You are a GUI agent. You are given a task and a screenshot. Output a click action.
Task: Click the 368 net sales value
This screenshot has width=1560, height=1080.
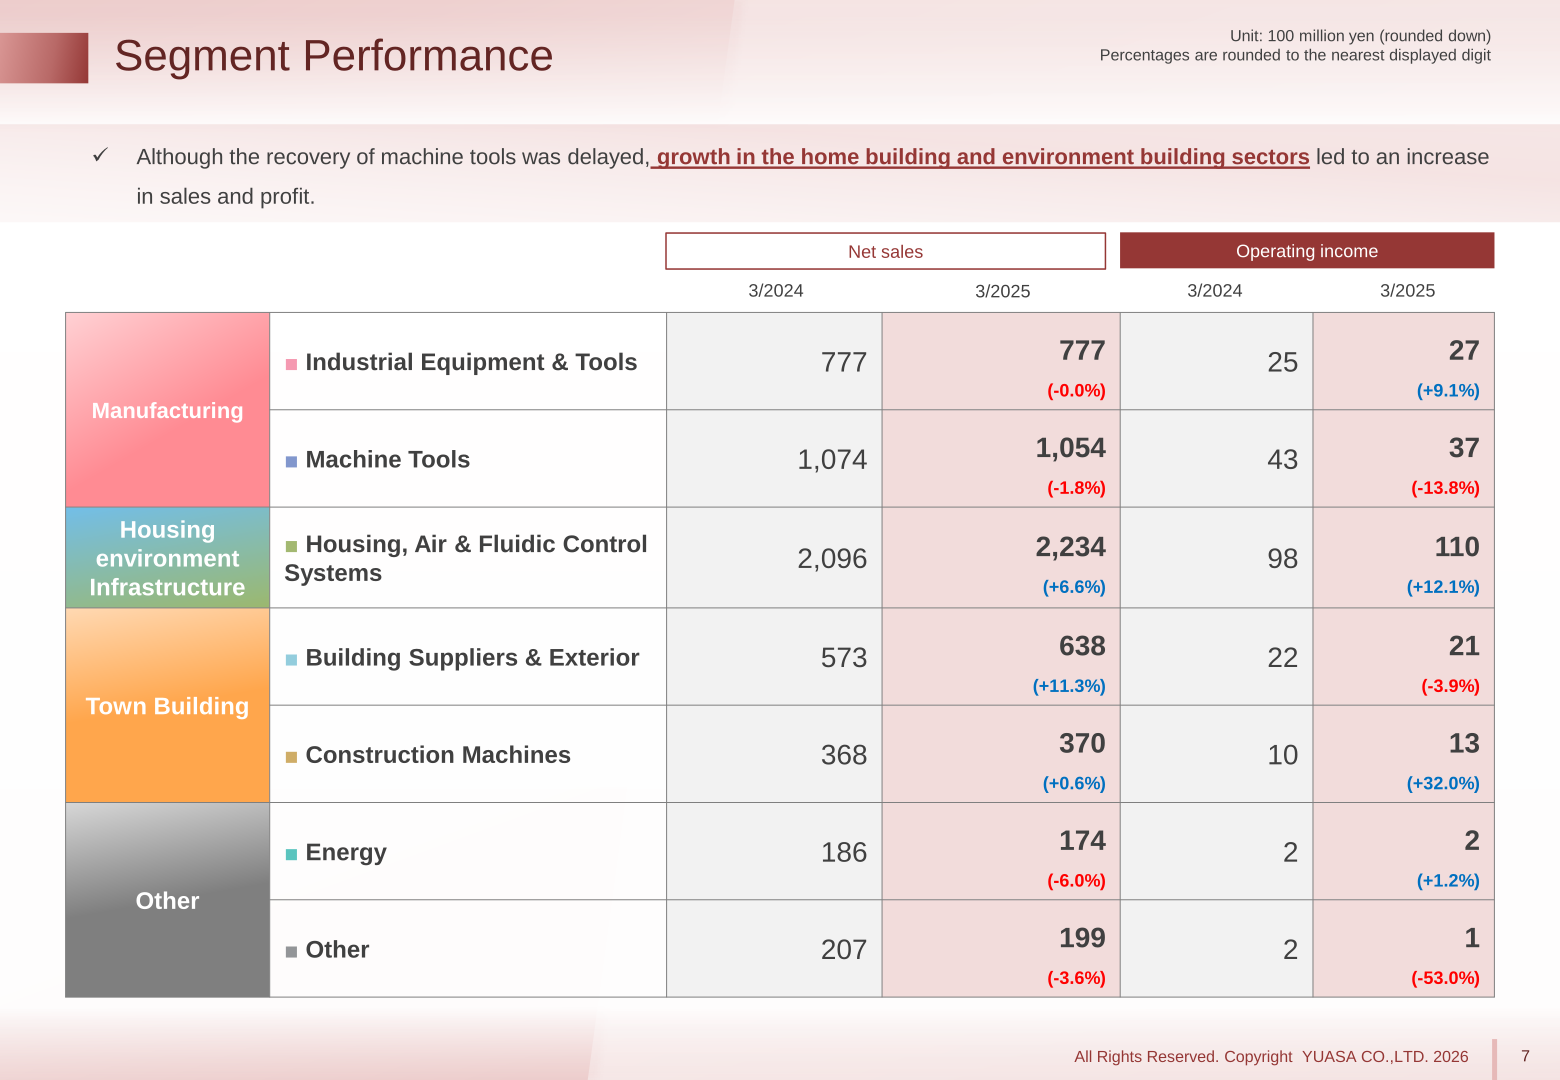(x=844, y=755)
